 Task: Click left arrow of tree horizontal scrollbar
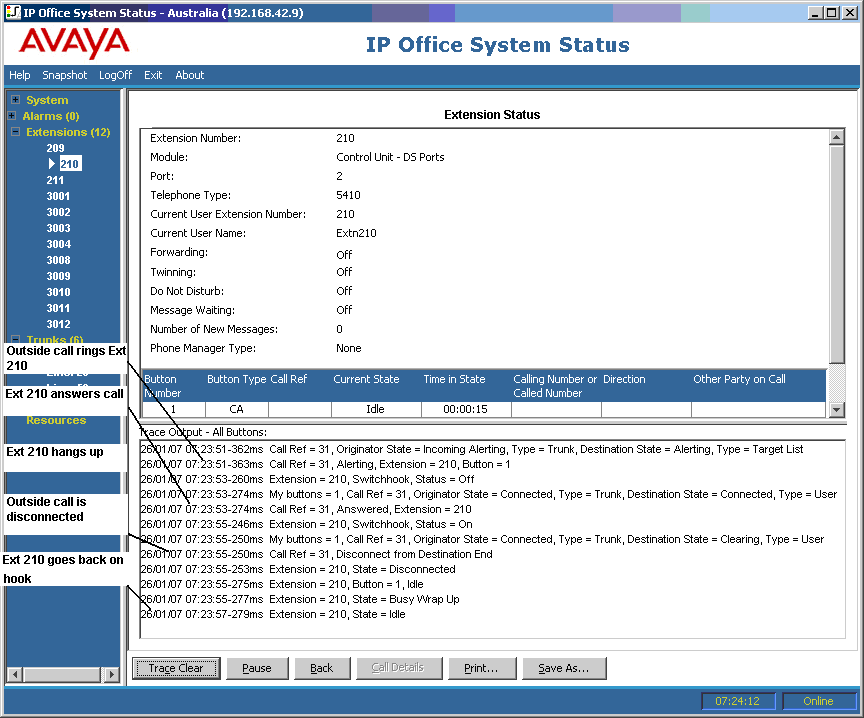(15, 674)
